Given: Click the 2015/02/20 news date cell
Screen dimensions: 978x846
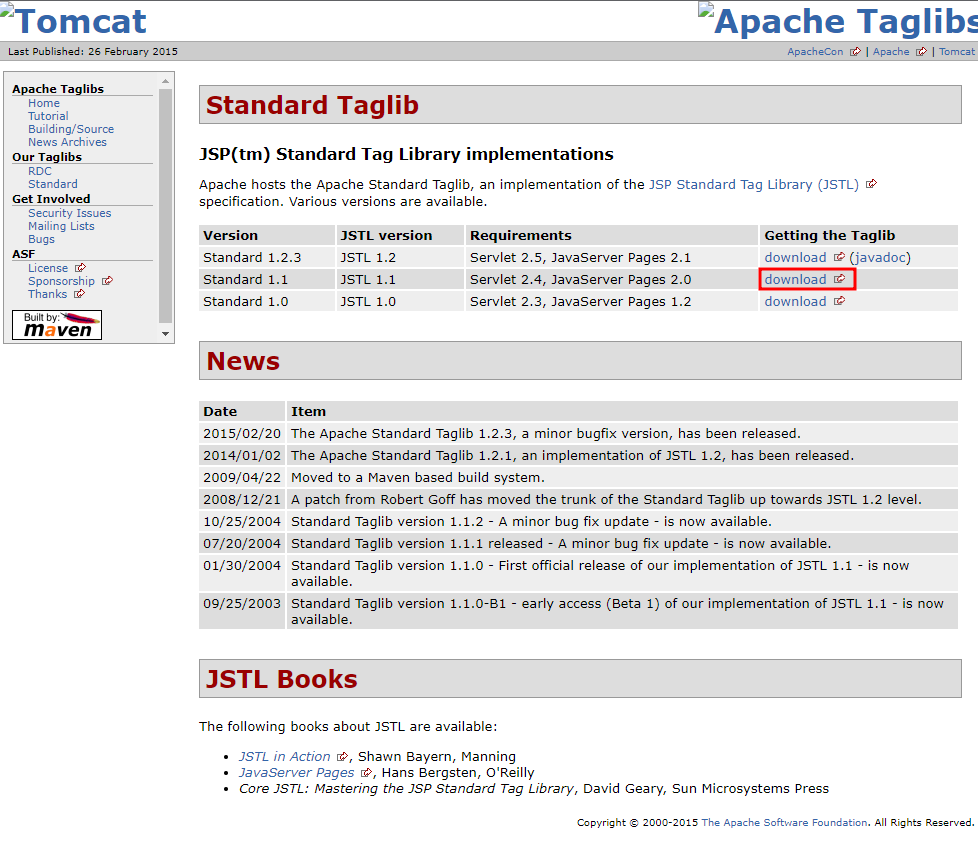Looking at the screenshot, I should [x=242, y=434].
